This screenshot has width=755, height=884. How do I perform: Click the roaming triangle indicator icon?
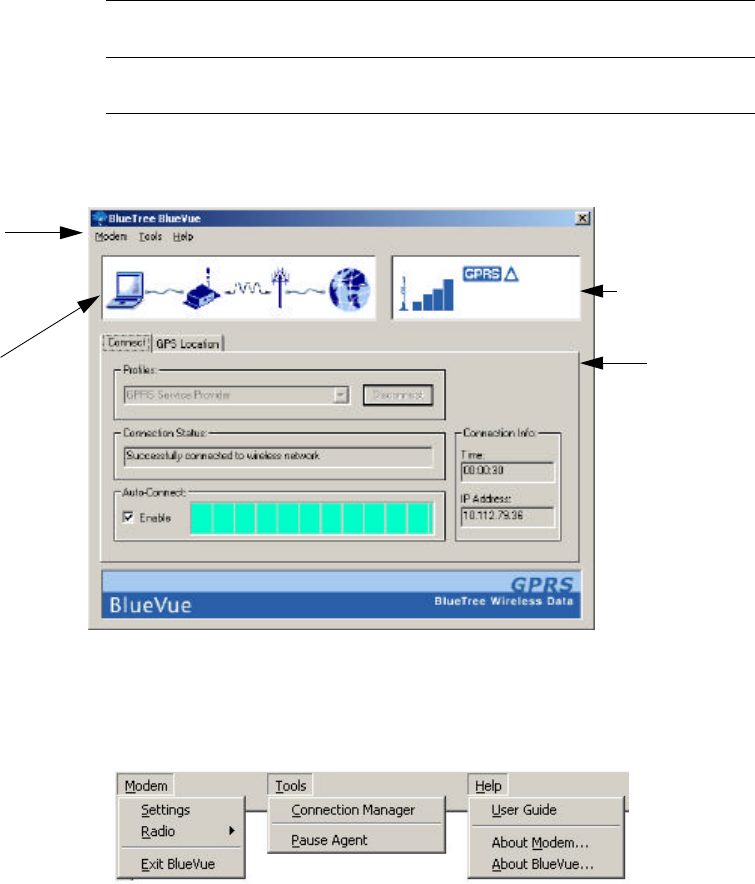point(511,274)
